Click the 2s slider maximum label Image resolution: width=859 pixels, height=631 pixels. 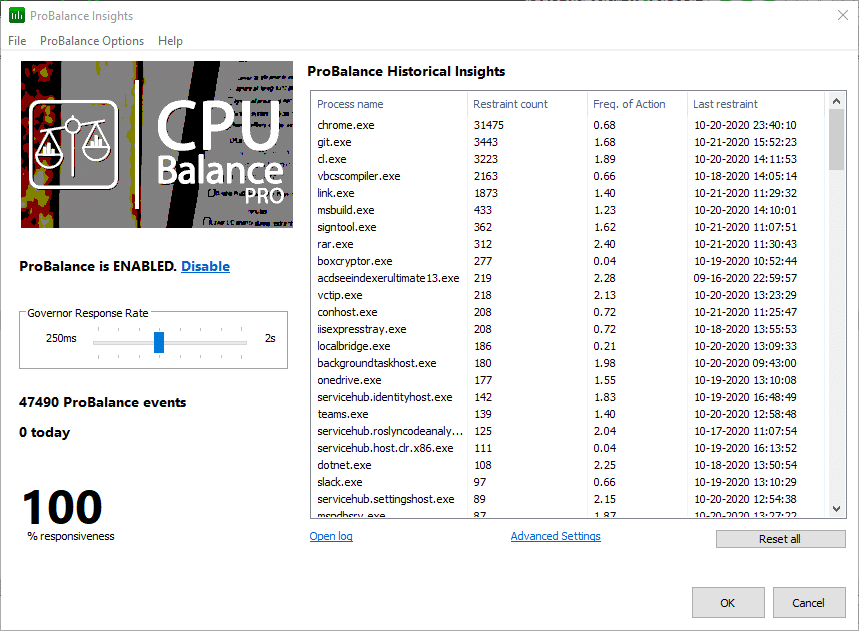coord(270,338)
